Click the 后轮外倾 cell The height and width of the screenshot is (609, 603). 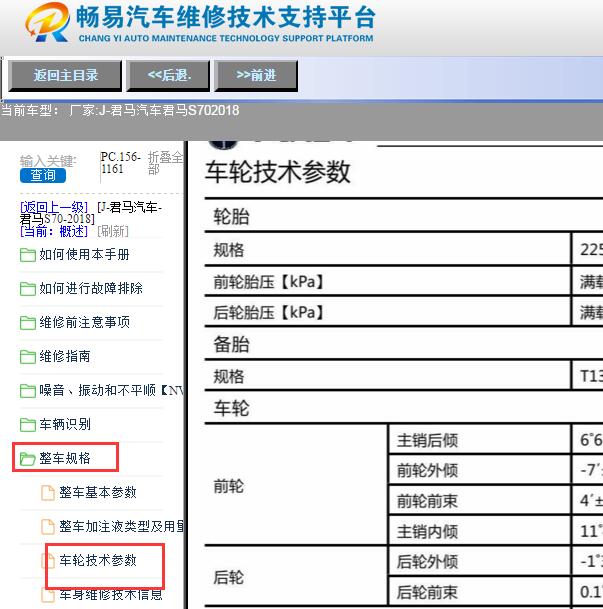[x=480, y=561]
